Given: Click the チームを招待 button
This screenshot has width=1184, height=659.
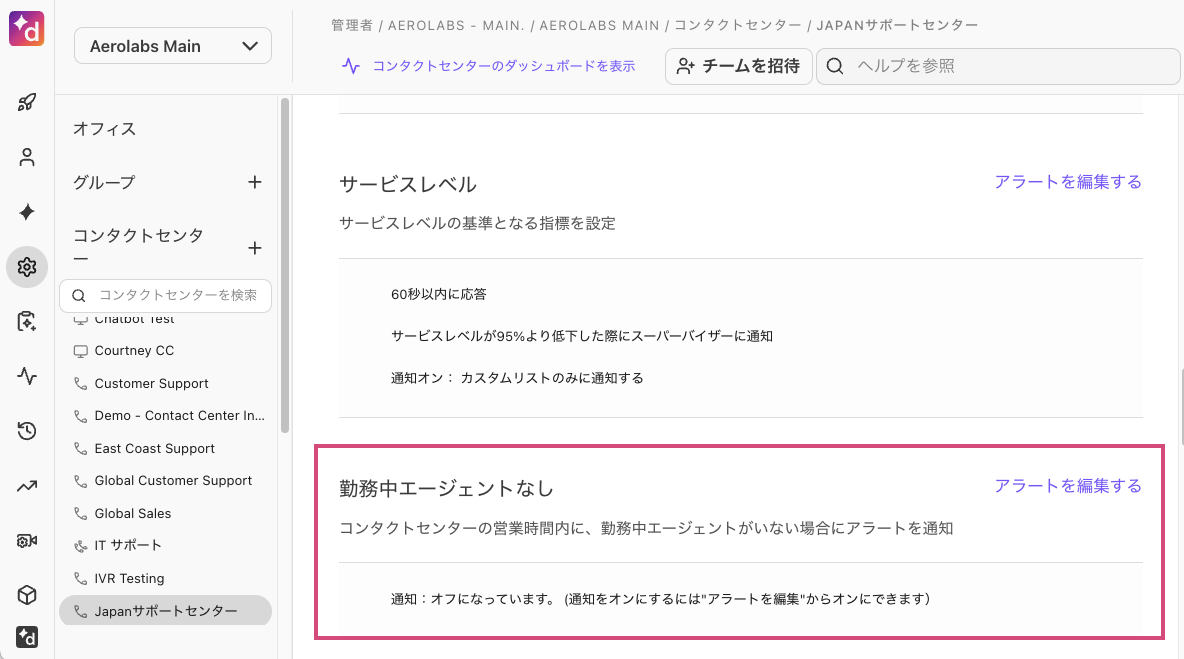Looking at the screenshot, I should pyautogui.click(x=738, y=66).
